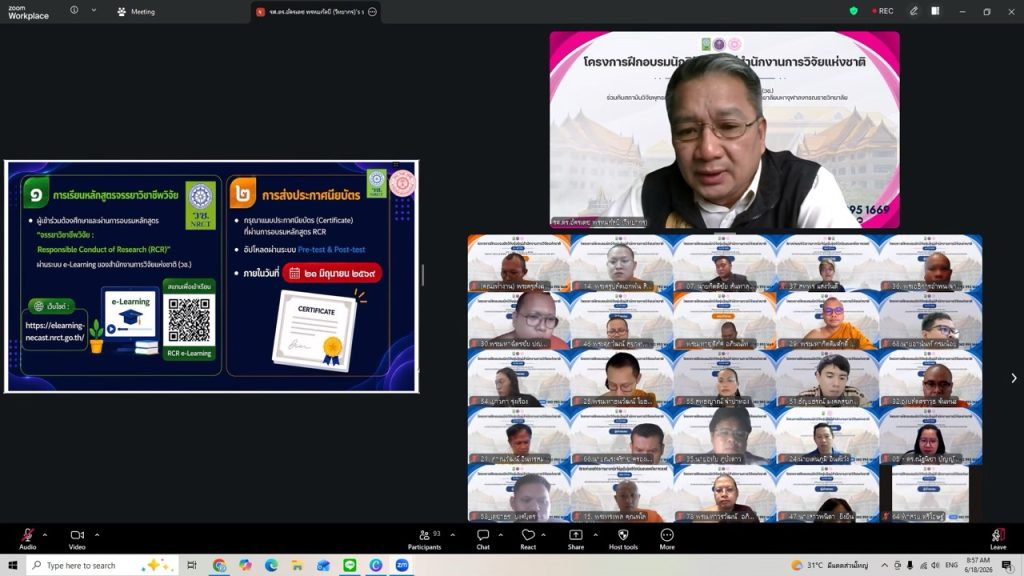
Task: Click the taskbar search box
Action: point(103,565)
